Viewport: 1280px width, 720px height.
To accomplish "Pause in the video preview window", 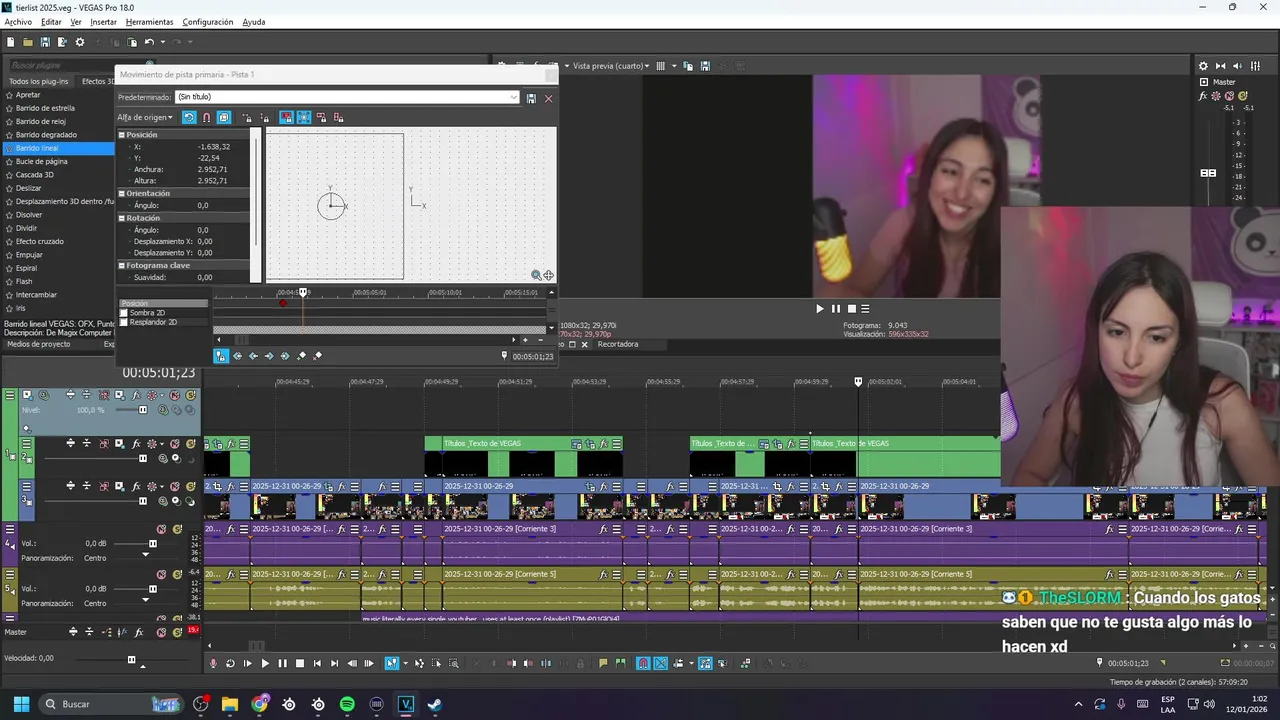I will [836, 309].
